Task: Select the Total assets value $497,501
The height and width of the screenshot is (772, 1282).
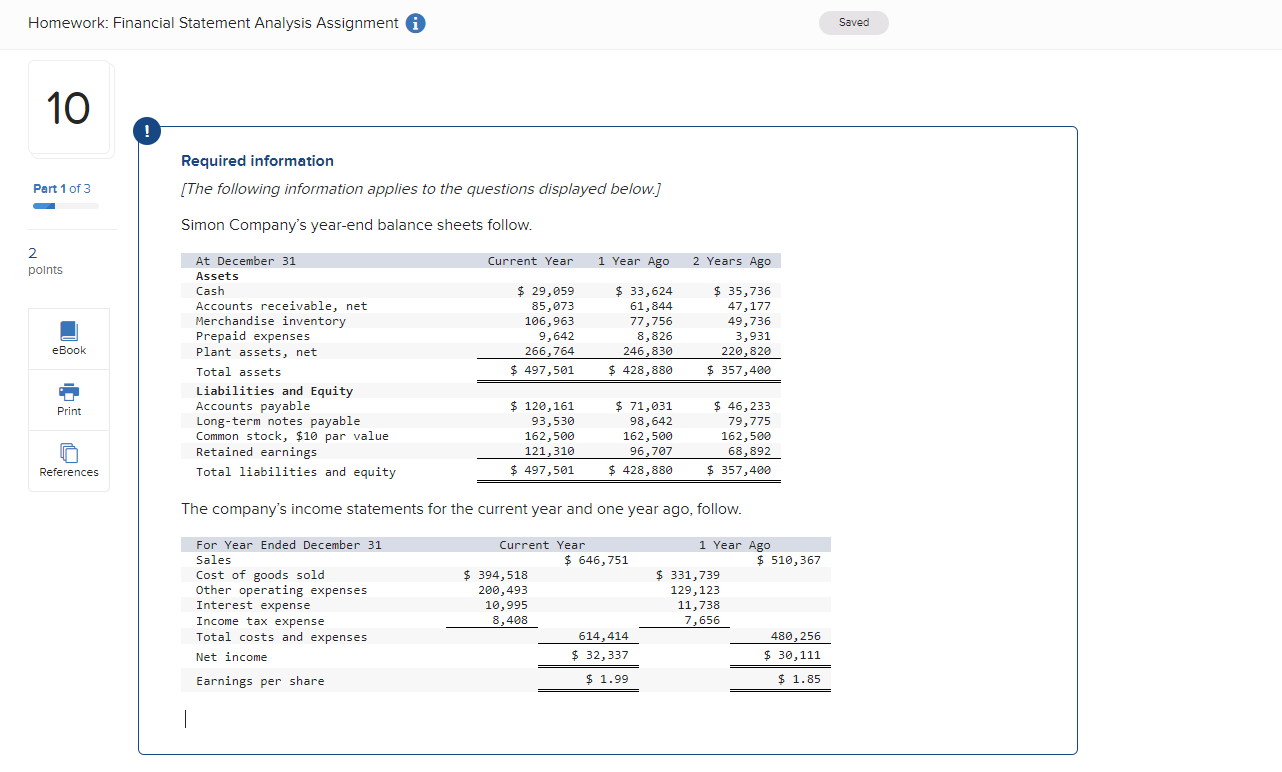Action: coord(540,370)
